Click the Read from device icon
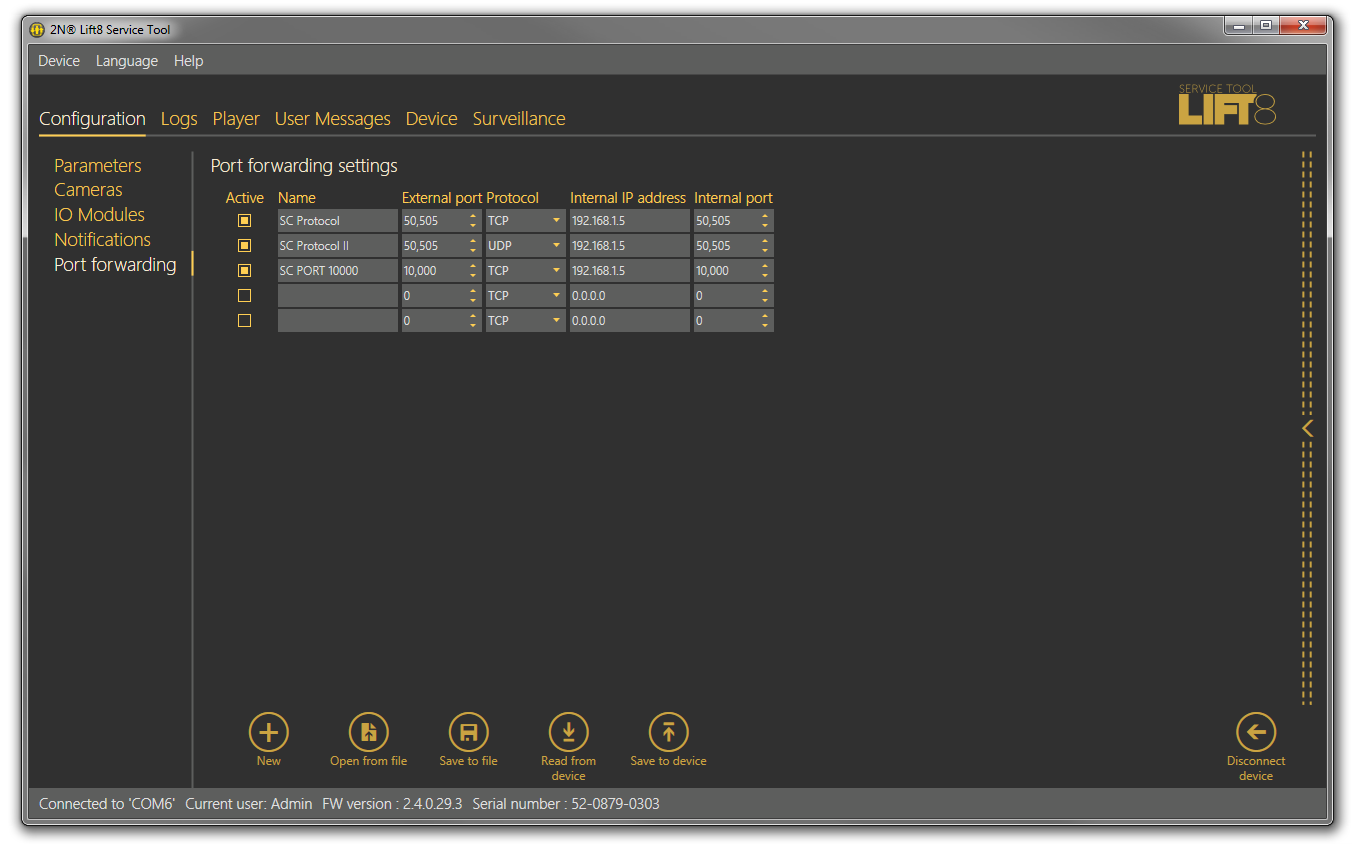 568,732
